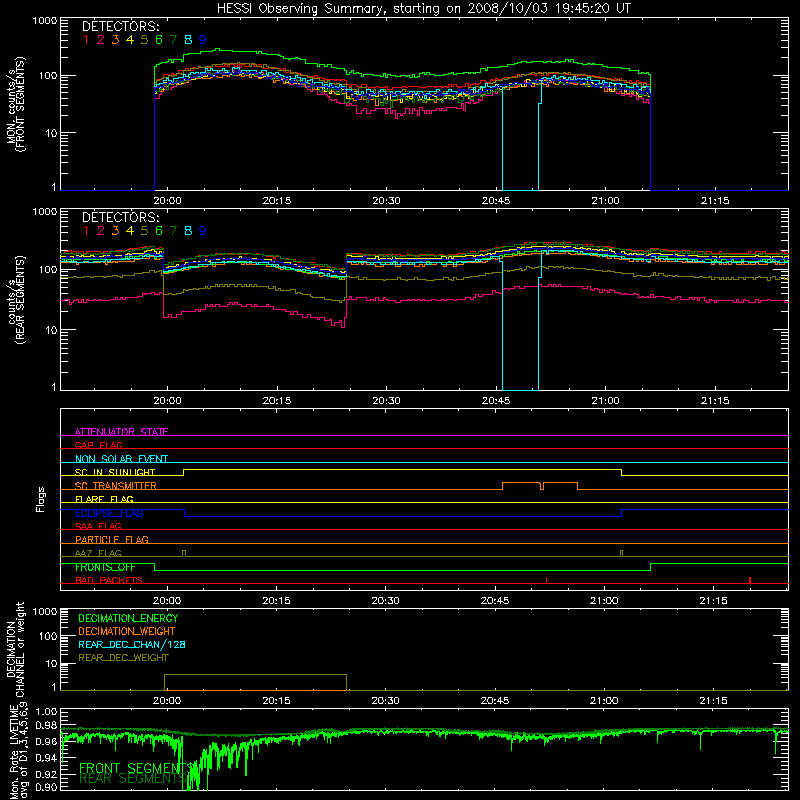Click orange detector 3 in front segments legend
800x800 pixels.
click(115, 40)
